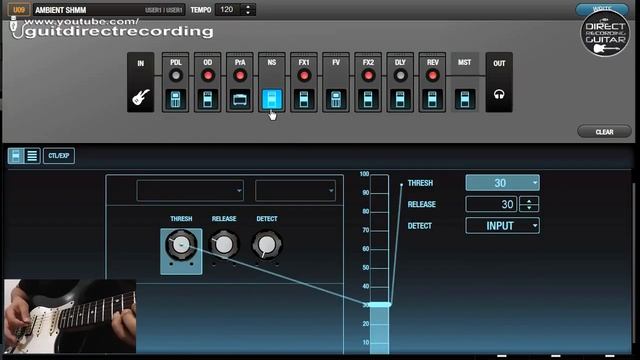Select the IN guitar input block
Image resolution: width=640 pixels, height=360 pixels.
[140, 82]
